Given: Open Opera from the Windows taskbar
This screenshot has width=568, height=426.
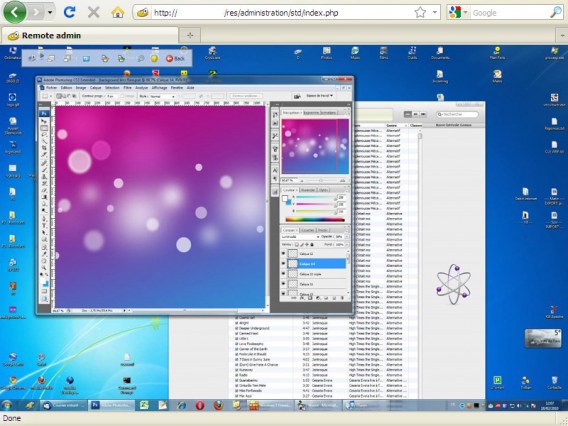Looking at the screenshot, I should coord(200,405).
